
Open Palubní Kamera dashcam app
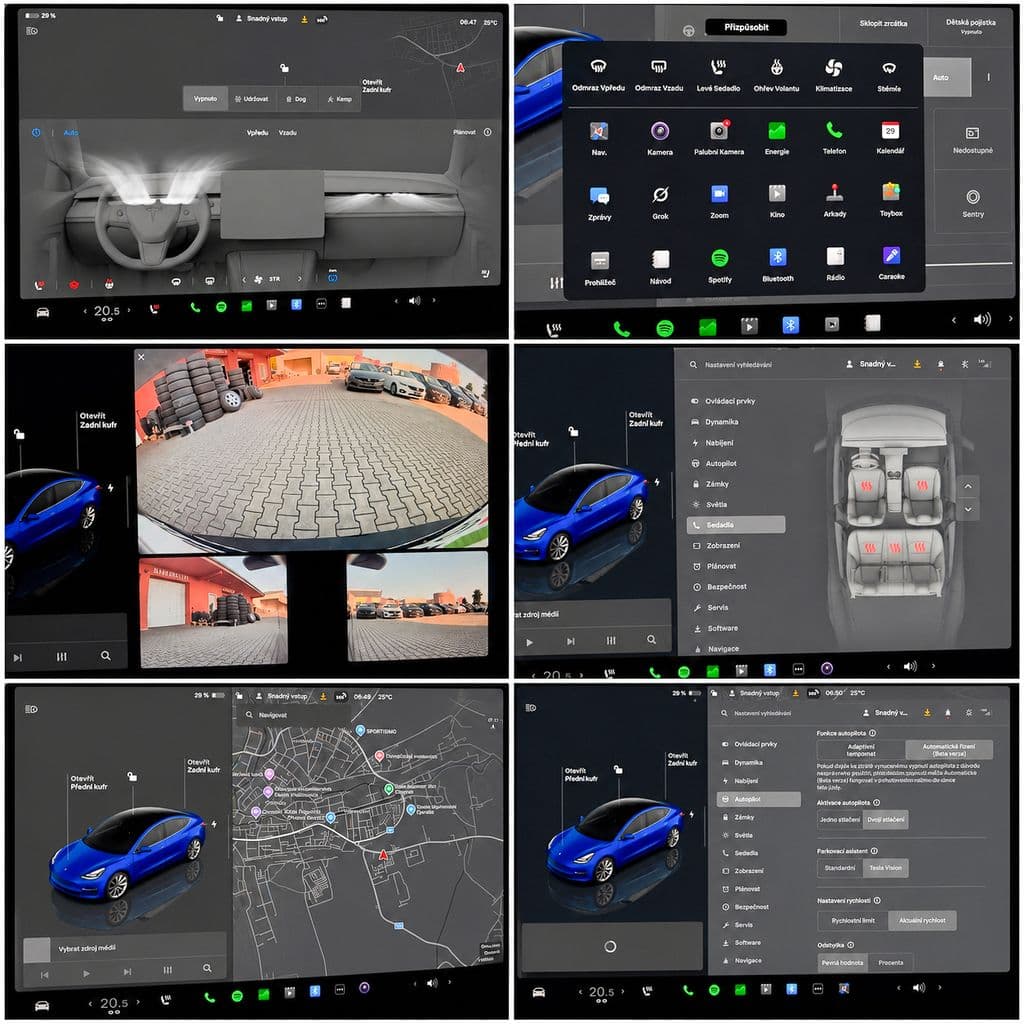(718, 138)
